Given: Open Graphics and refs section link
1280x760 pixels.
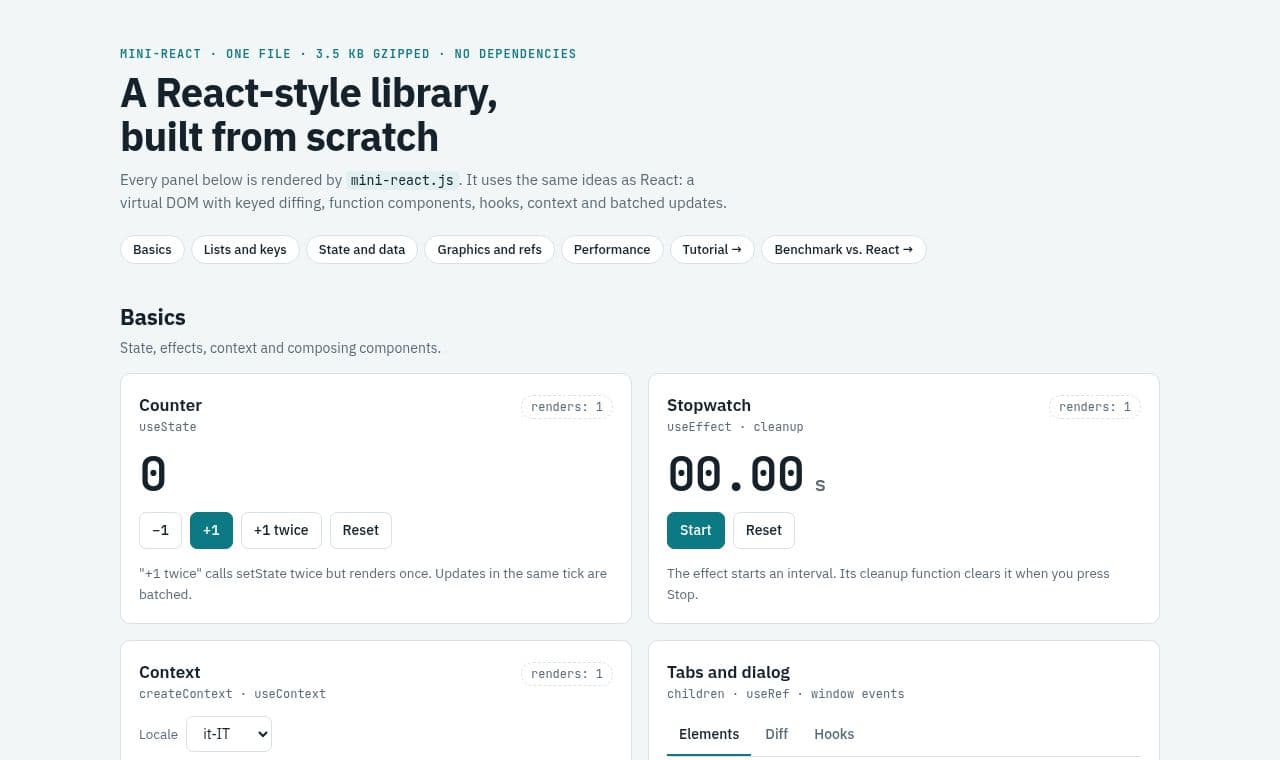Looking at the screenshot, I should pos(490,249).
